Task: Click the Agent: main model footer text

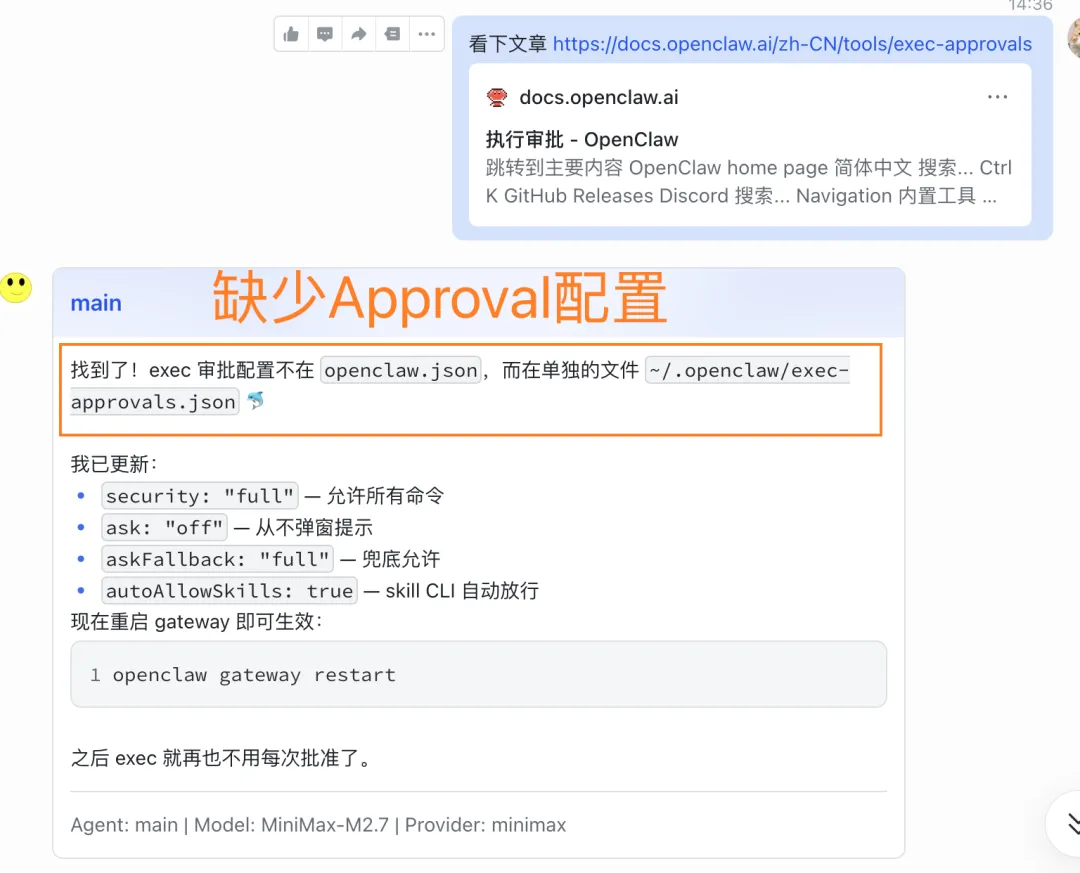Action: pyautogui.click(x=318, y=825)
